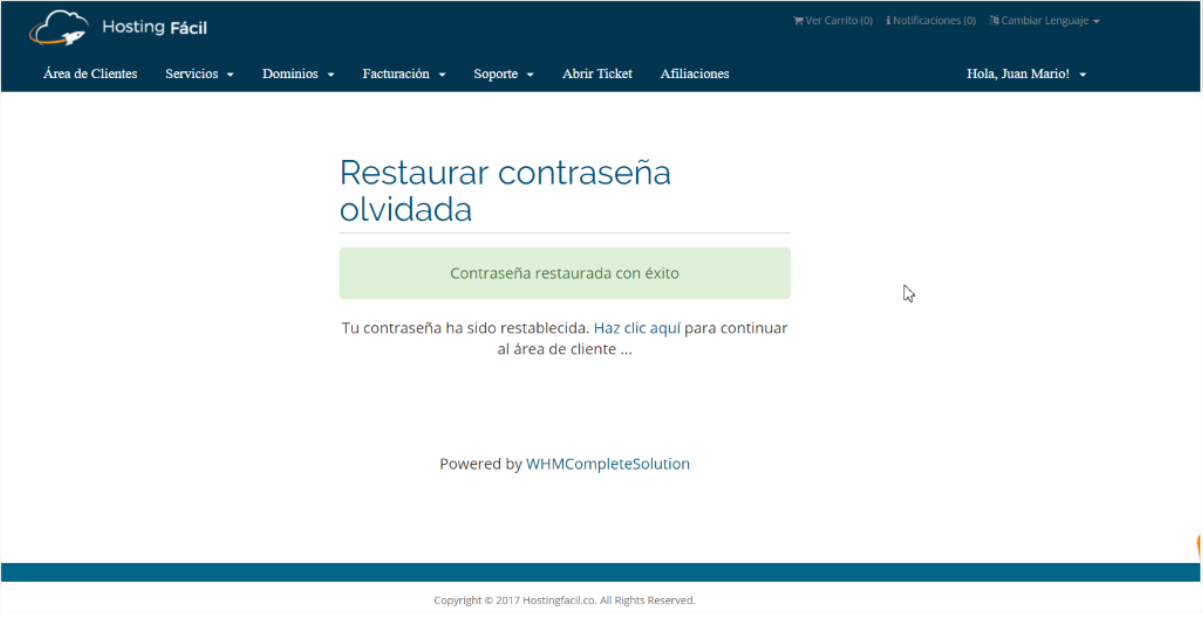The width and height of the screenshot is (1203, 638).
Task: Expand the Servicios dropdown menu
Action: tap(199, 74)
